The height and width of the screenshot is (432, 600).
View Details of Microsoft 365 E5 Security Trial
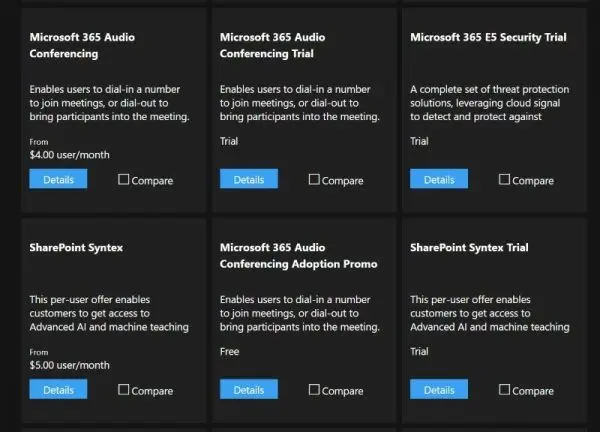[x=439, y=180]
